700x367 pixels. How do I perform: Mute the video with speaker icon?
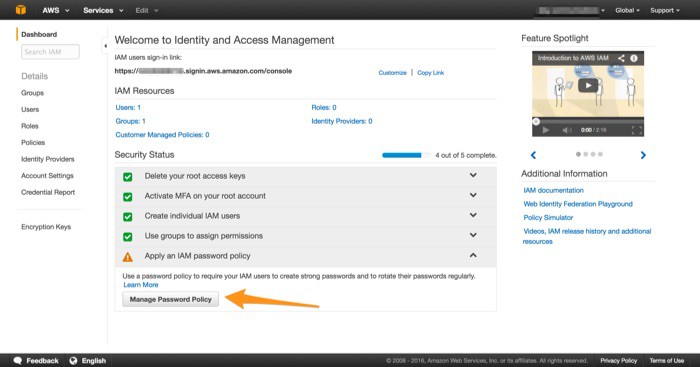click(x=567, y=130)
